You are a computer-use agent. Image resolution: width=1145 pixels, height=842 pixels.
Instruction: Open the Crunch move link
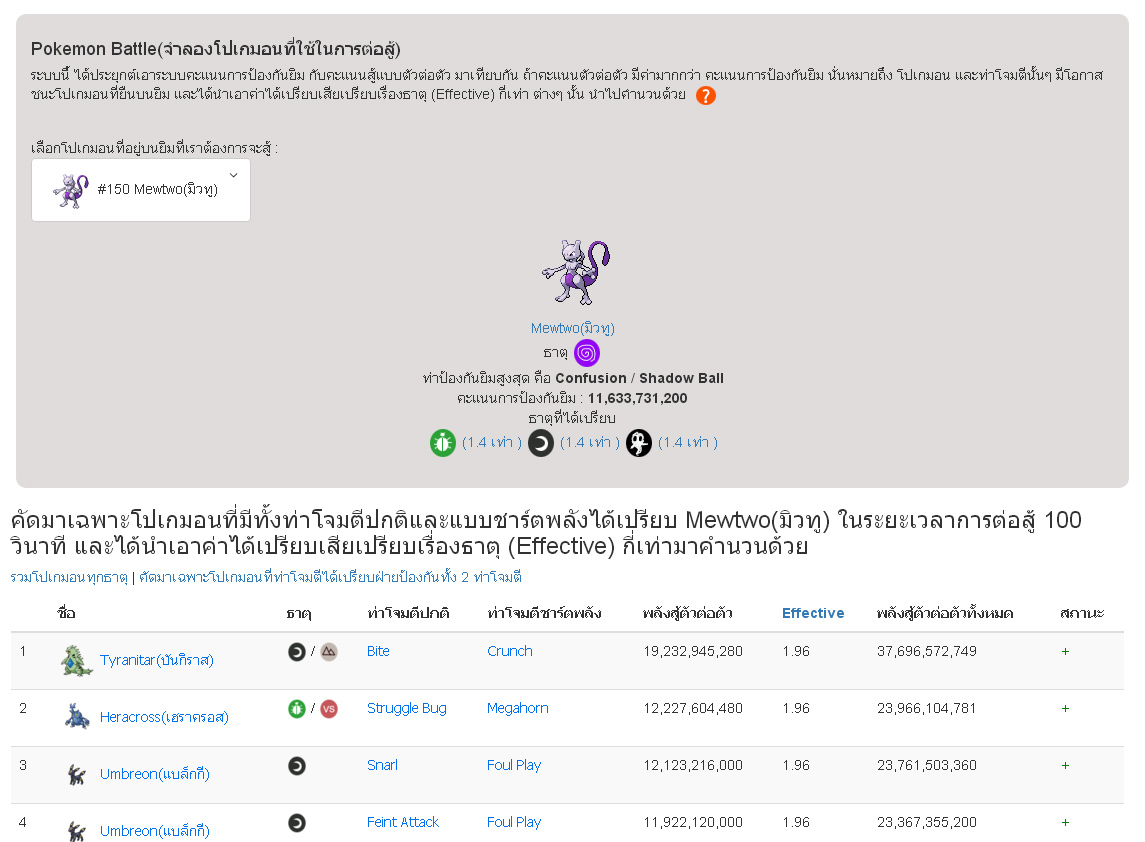click(510, 651)
